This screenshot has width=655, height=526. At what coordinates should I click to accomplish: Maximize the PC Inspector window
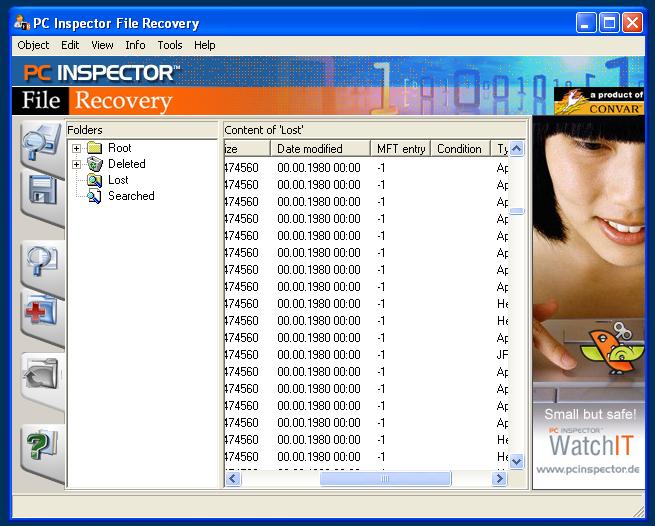click(x=609, y=23)
